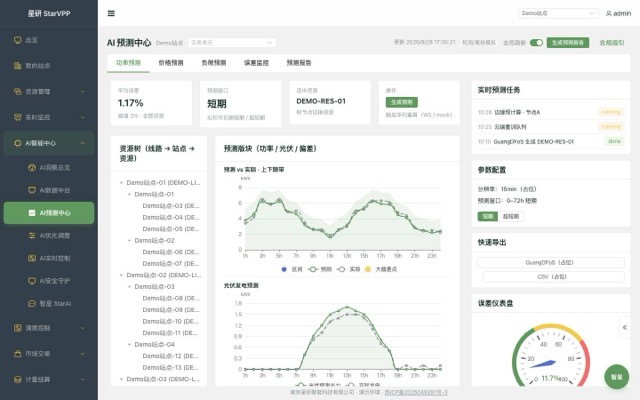This screenshot has height=400, width=640.
Task: Click the admin user icon
Action: click(609, 13)
